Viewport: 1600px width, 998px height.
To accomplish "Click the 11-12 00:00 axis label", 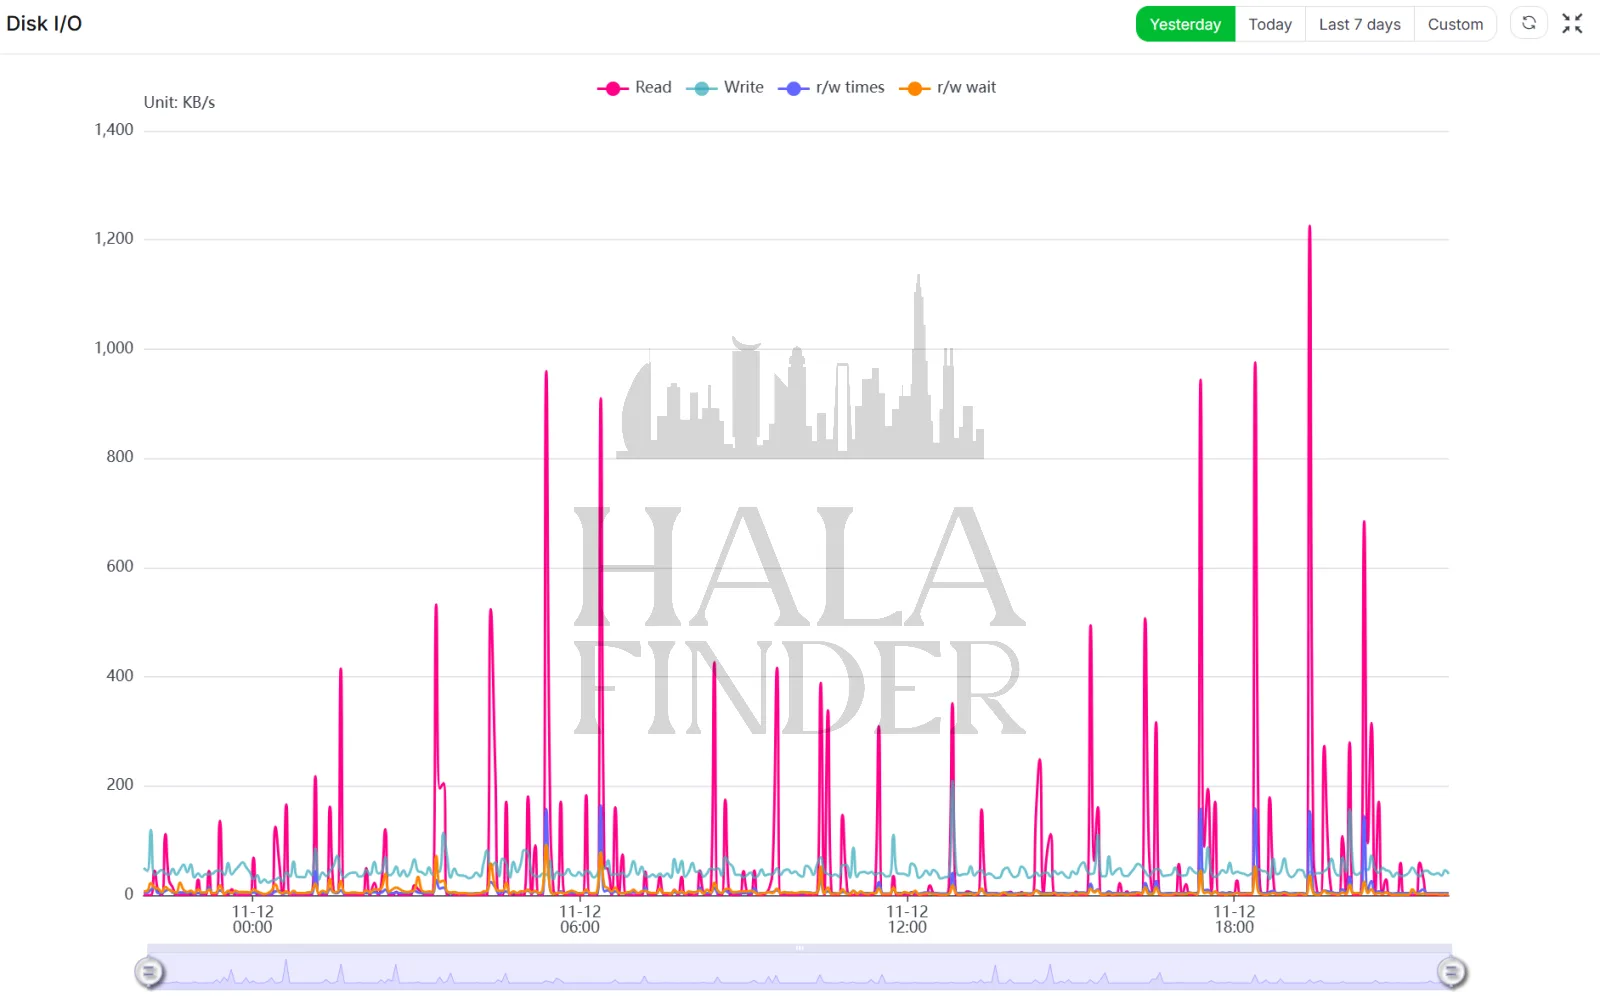I will pos(252,919).
